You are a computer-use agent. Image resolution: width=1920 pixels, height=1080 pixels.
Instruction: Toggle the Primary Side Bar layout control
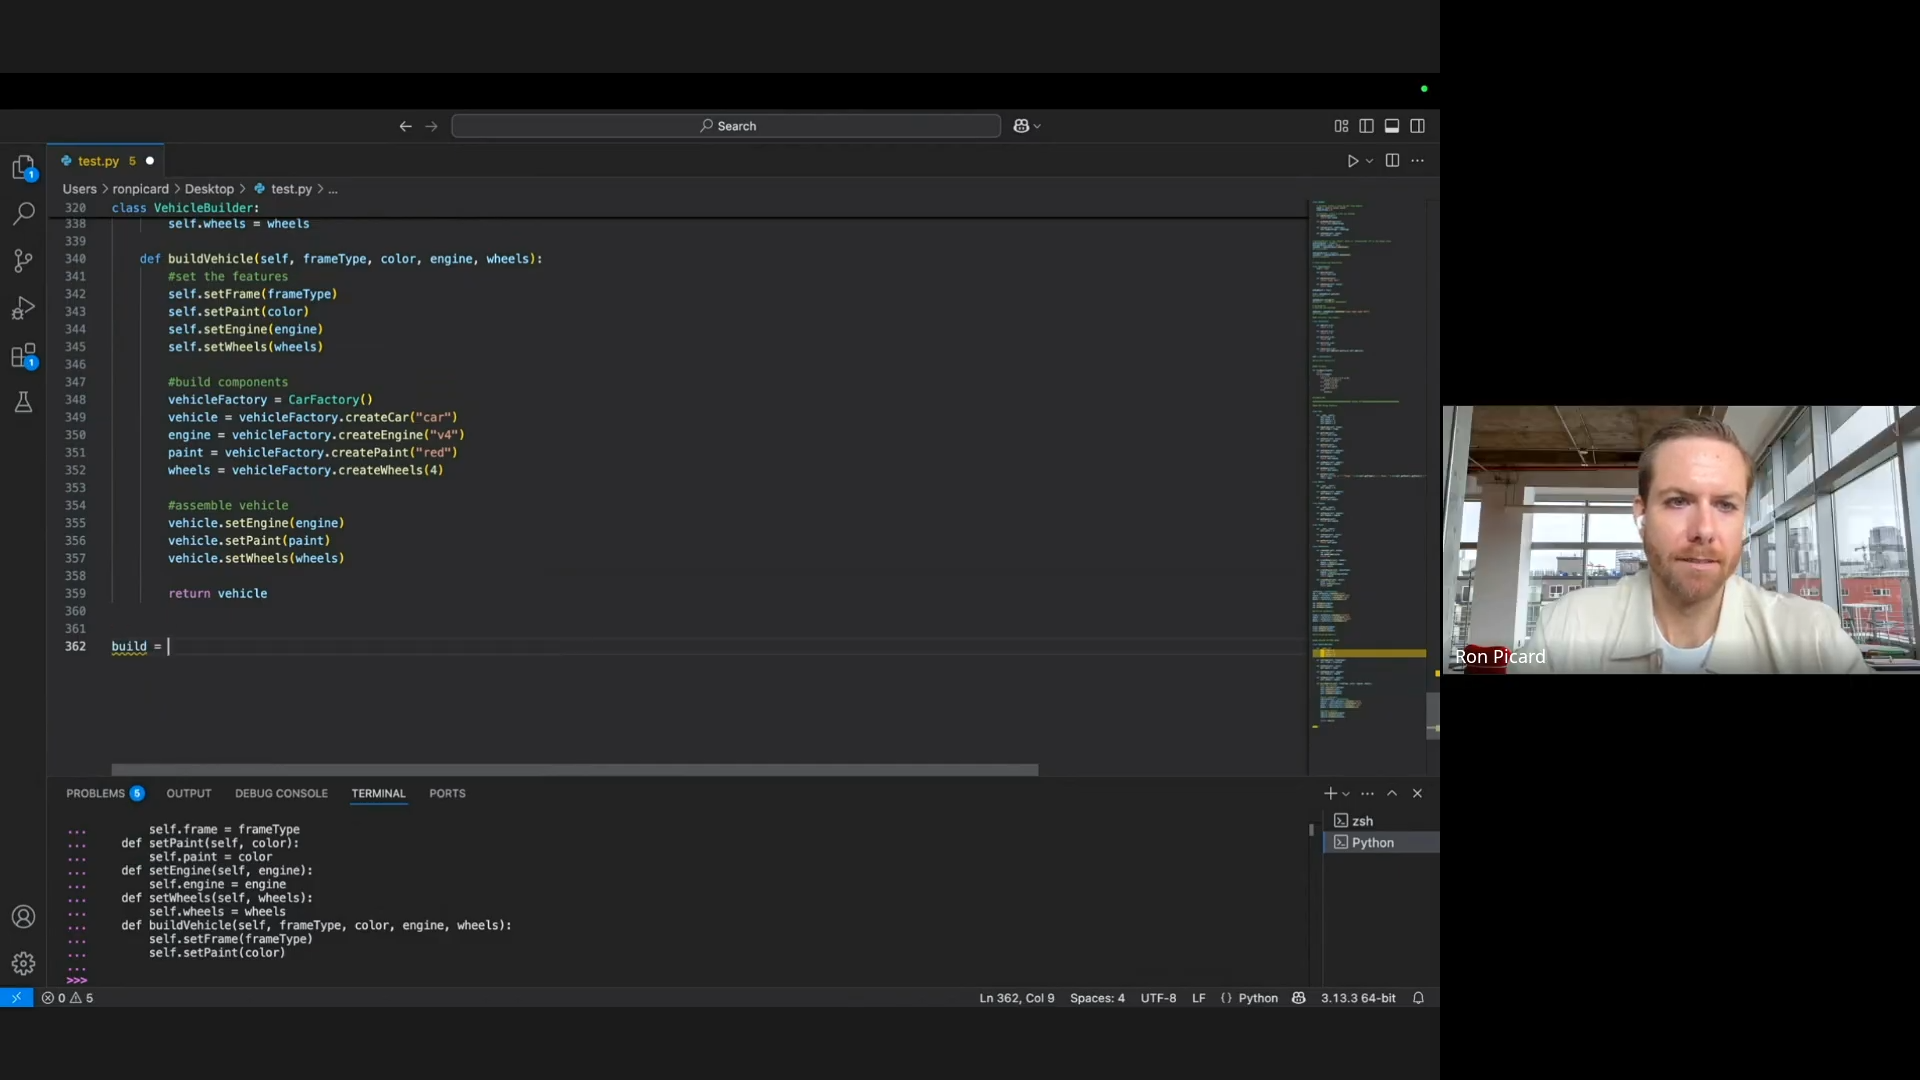pos(1366,125)
